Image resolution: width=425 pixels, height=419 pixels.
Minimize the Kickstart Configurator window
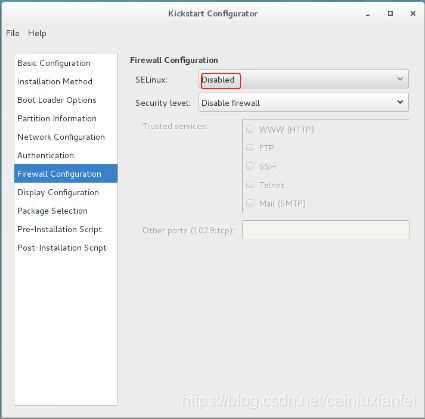368,14
